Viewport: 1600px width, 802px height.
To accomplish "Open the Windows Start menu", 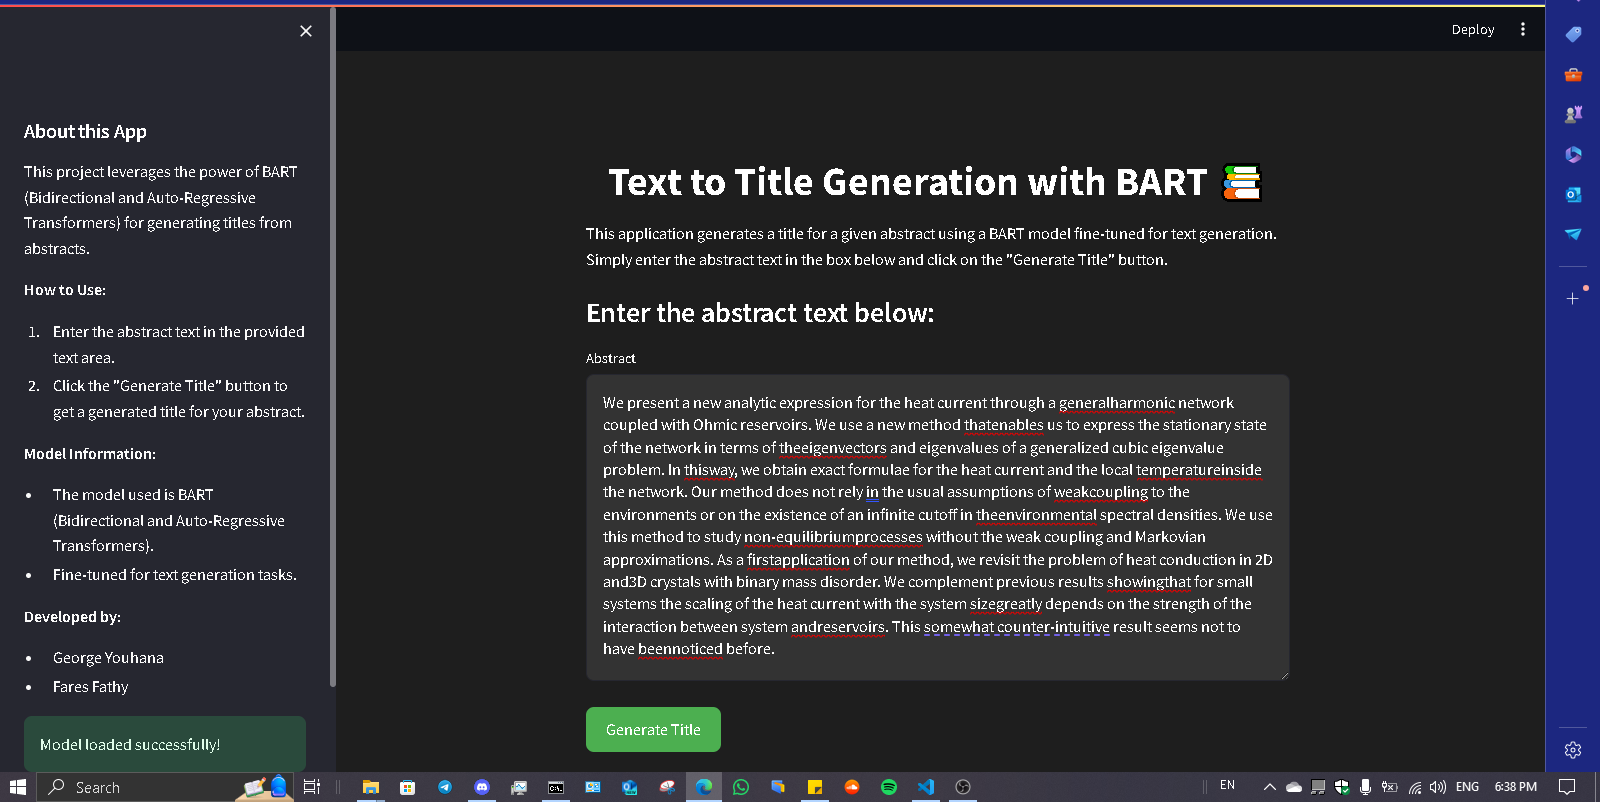I will (17, 787).
